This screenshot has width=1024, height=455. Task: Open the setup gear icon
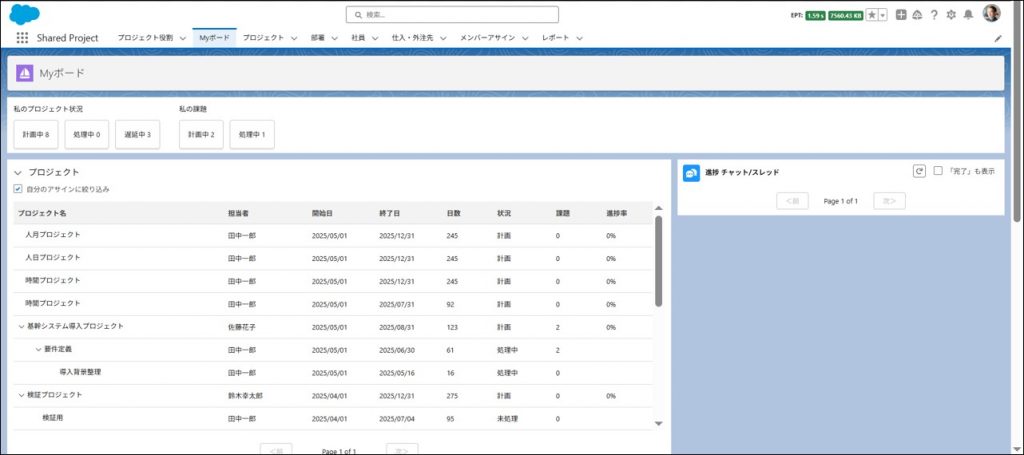[x=951, y=15]
